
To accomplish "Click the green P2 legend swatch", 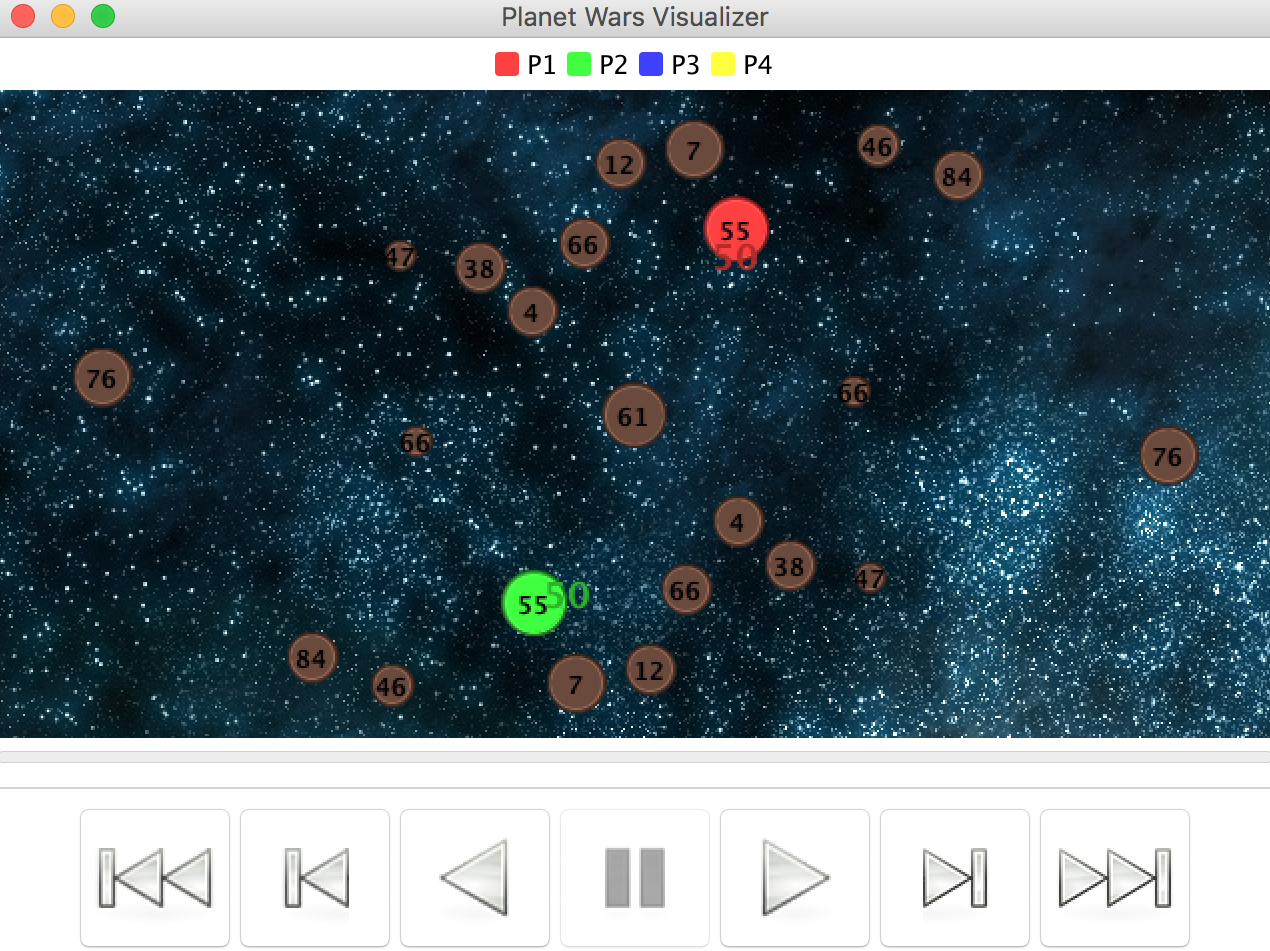I will [x=579, y=65].
